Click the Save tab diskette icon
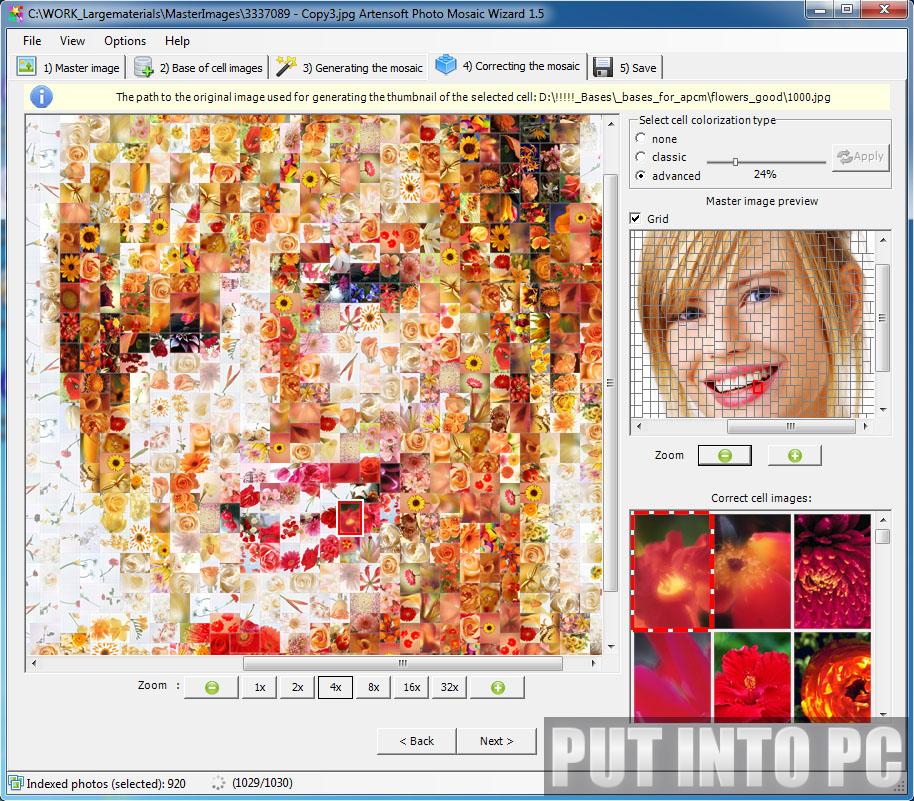Screen dimensions: 914x801 pos(600,67)
